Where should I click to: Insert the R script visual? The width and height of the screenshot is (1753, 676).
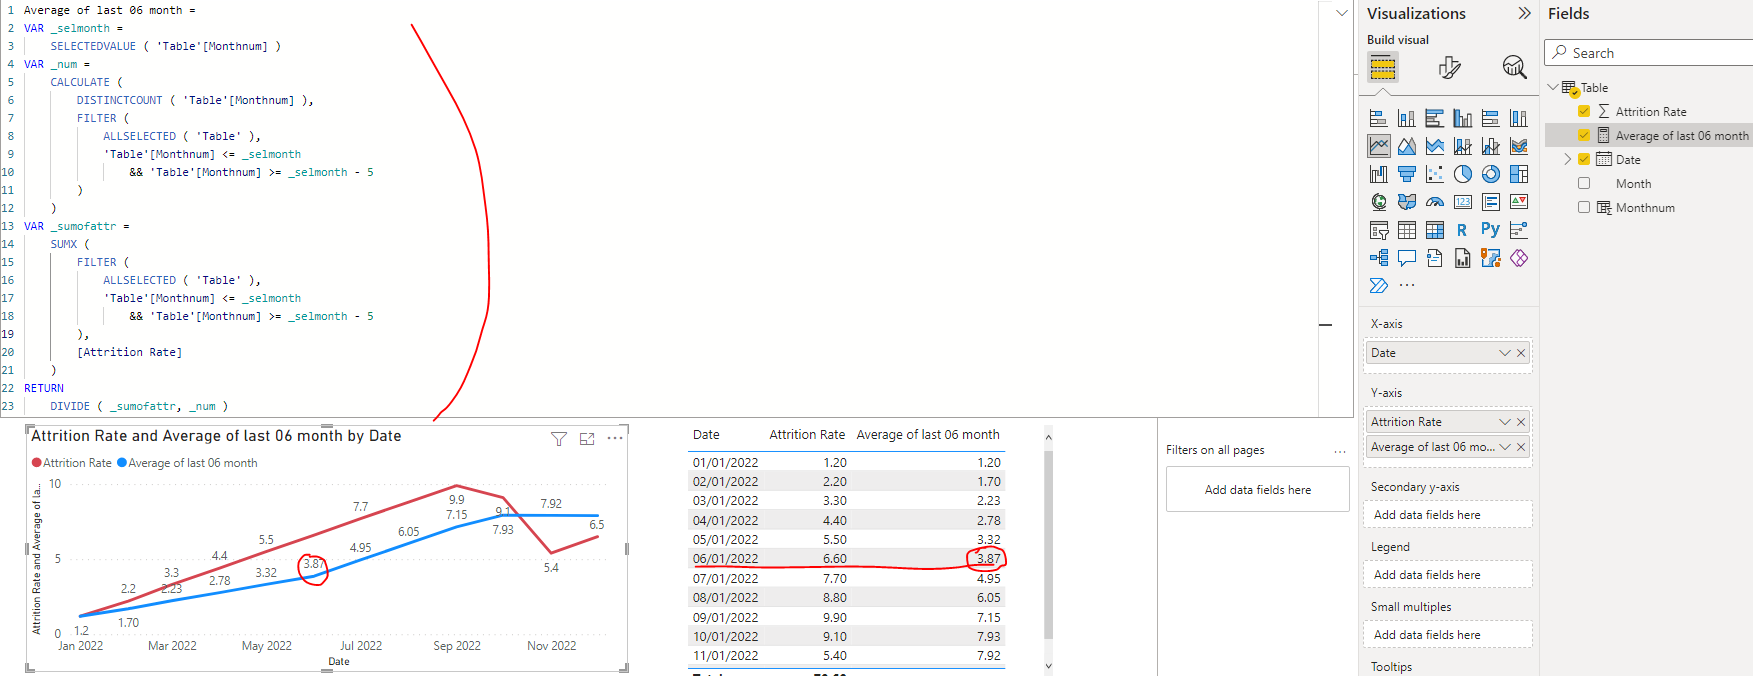coord(1463,230)
